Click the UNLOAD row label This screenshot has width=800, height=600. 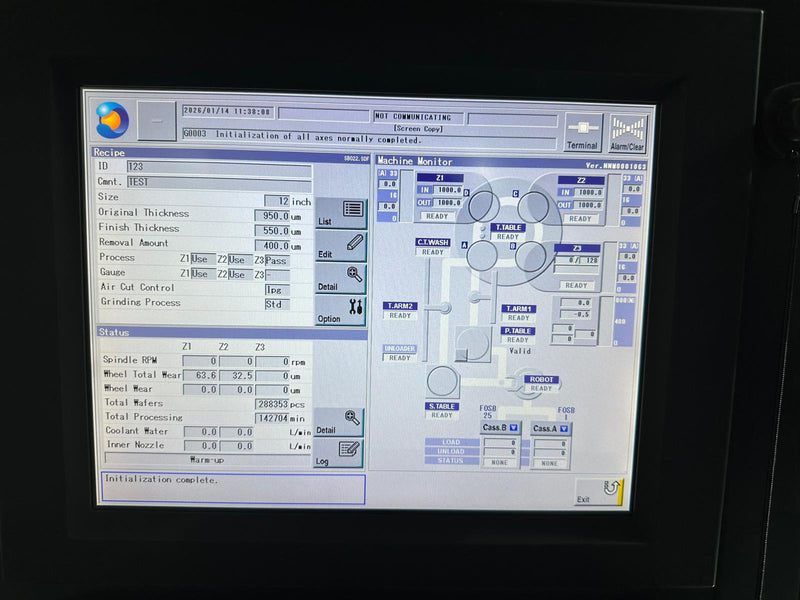(x=451, y=452)
